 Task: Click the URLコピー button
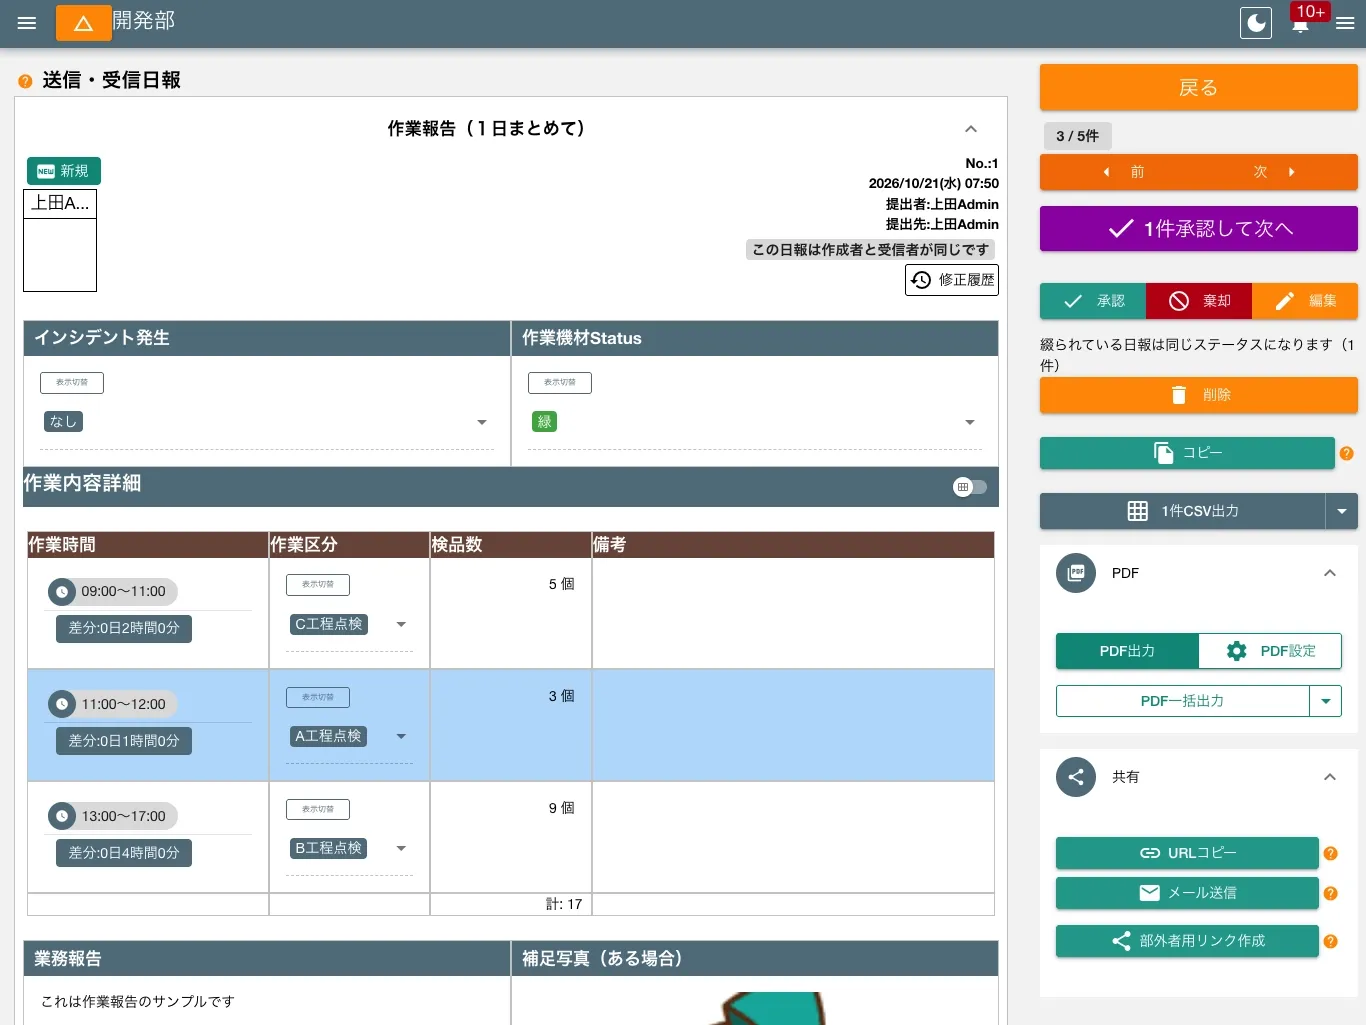tap(1187, 853)
